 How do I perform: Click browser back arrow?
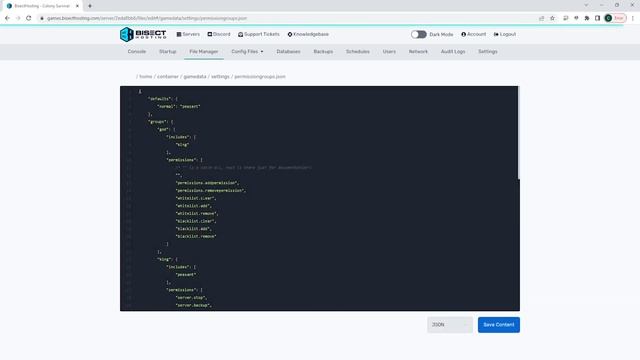click(x=7, y=18)
